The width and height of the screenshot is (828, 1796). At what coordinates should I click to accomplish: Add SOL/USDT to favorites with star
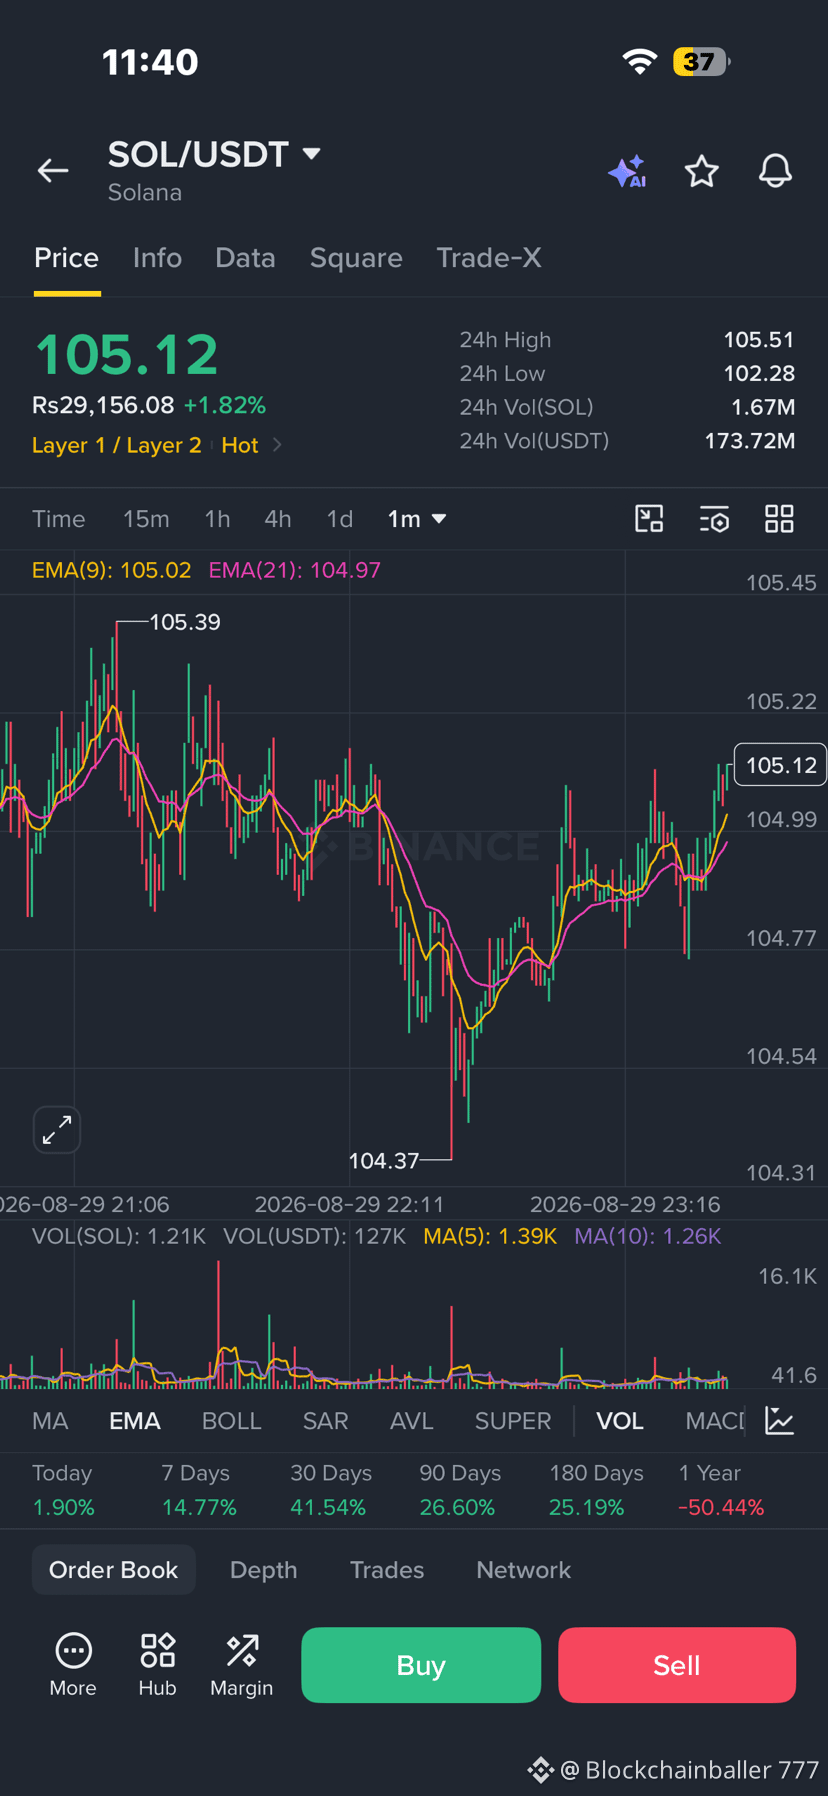[701, 171]
